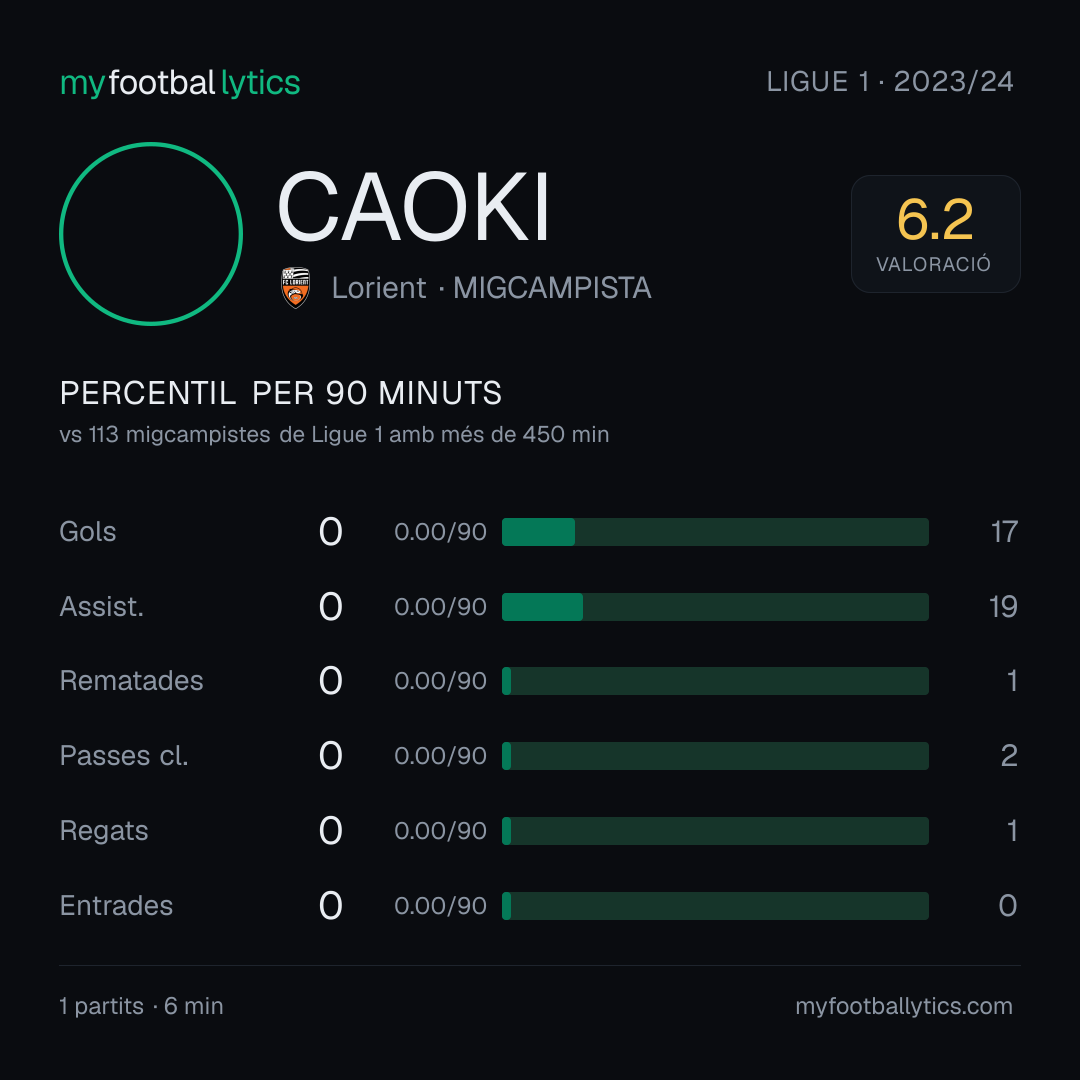Select the CAOKI player name heading
Viewport: 1080px width, 1080px height.
click(x=413, y=207)
